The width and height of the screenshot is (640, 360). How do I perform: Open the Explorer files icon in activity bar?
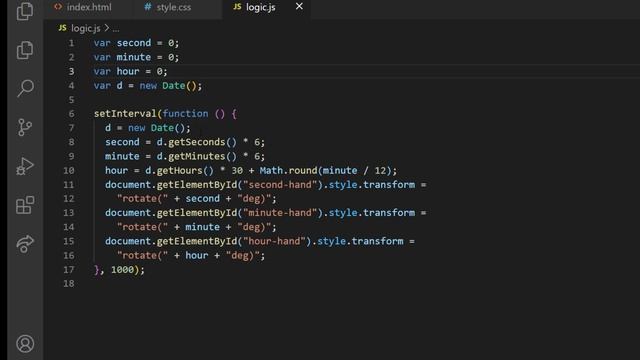25,50
